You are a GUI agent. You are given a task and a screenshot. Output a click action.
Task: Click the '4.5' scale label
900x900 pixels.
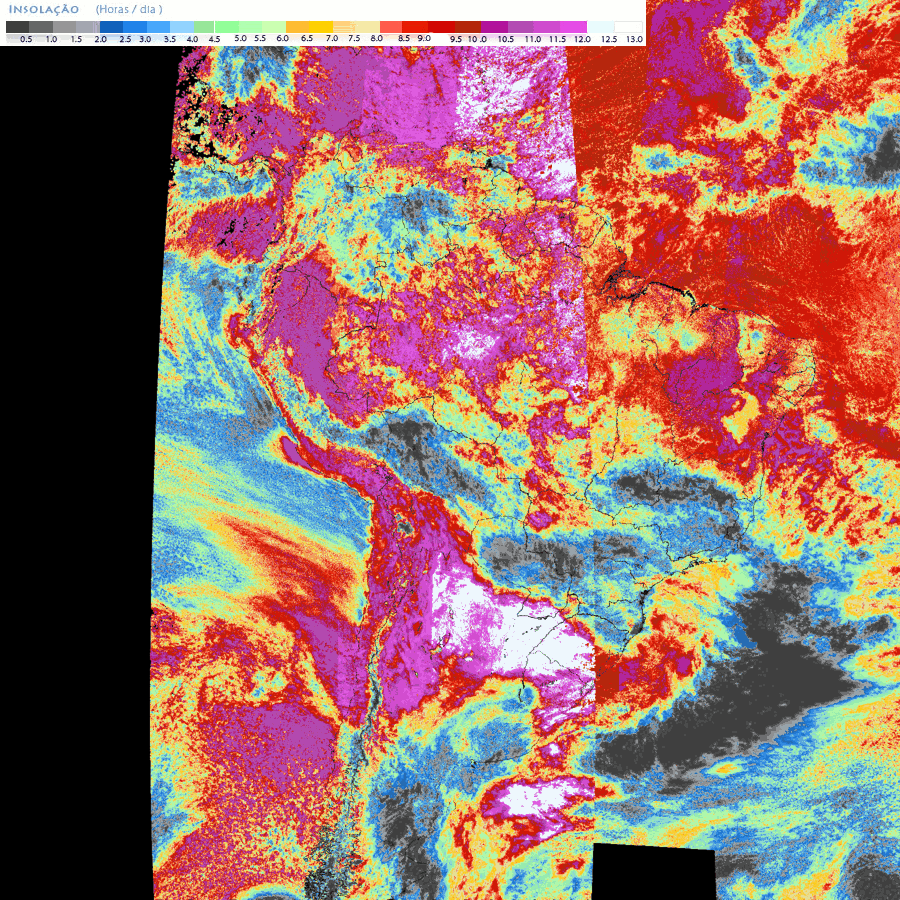coord(214,39)
